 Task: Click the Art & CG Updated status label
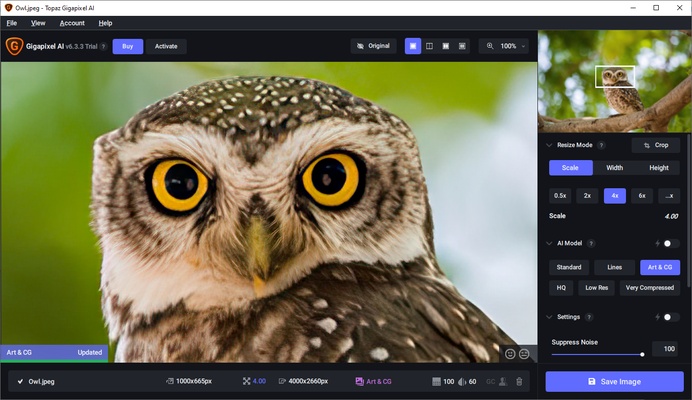(x=54, y=352)
